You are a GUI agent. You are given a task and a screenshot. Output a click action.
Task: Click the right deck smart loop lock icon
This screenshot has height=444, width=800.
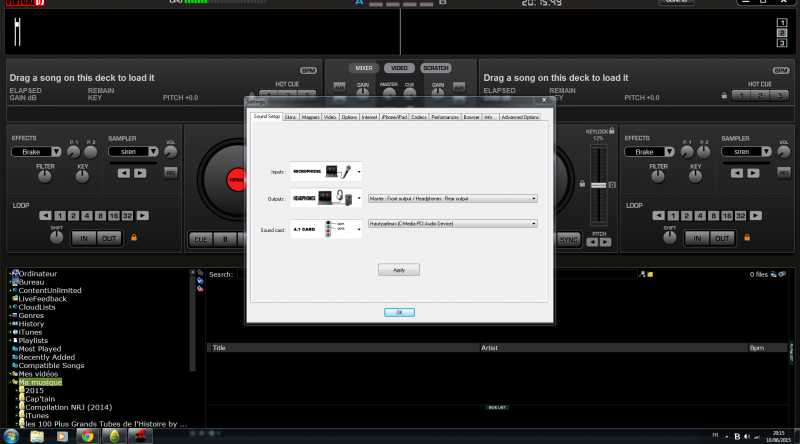[x=747, y=237]
